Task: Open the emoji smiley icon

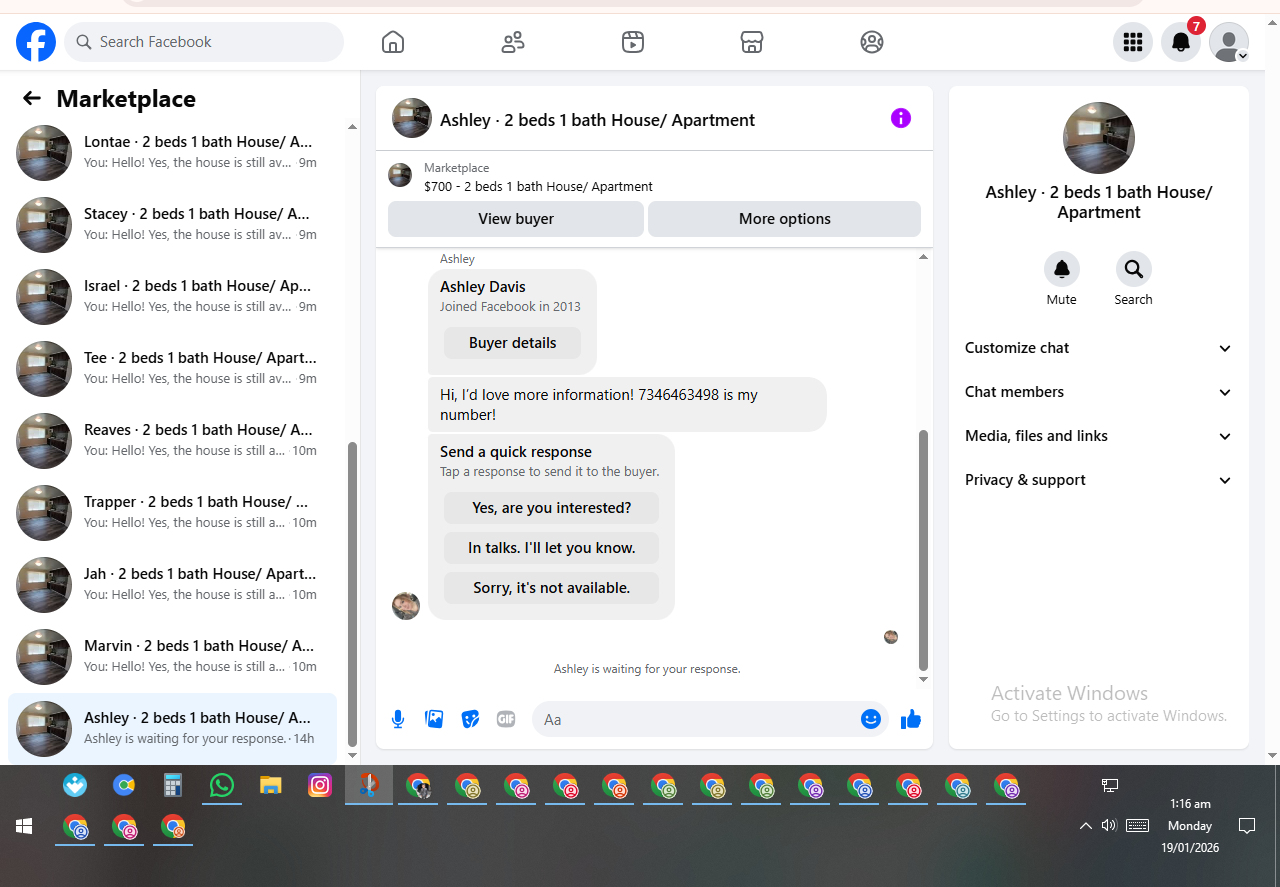Action: (871, 719)
